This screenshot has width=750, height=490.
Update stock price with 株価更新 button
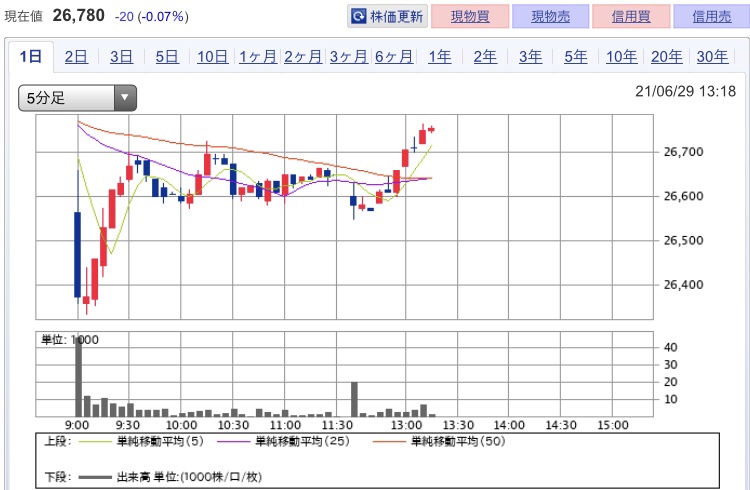(x=387, y=16)
